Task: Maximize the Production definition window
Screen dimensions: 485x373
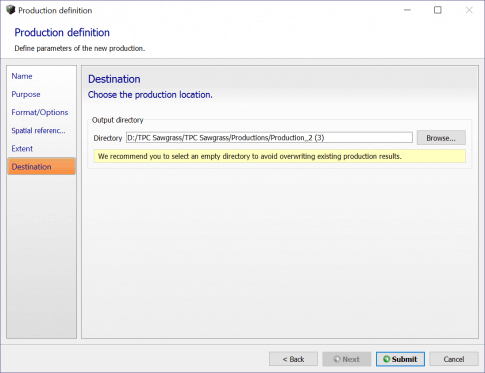Action: coord(438,10)
